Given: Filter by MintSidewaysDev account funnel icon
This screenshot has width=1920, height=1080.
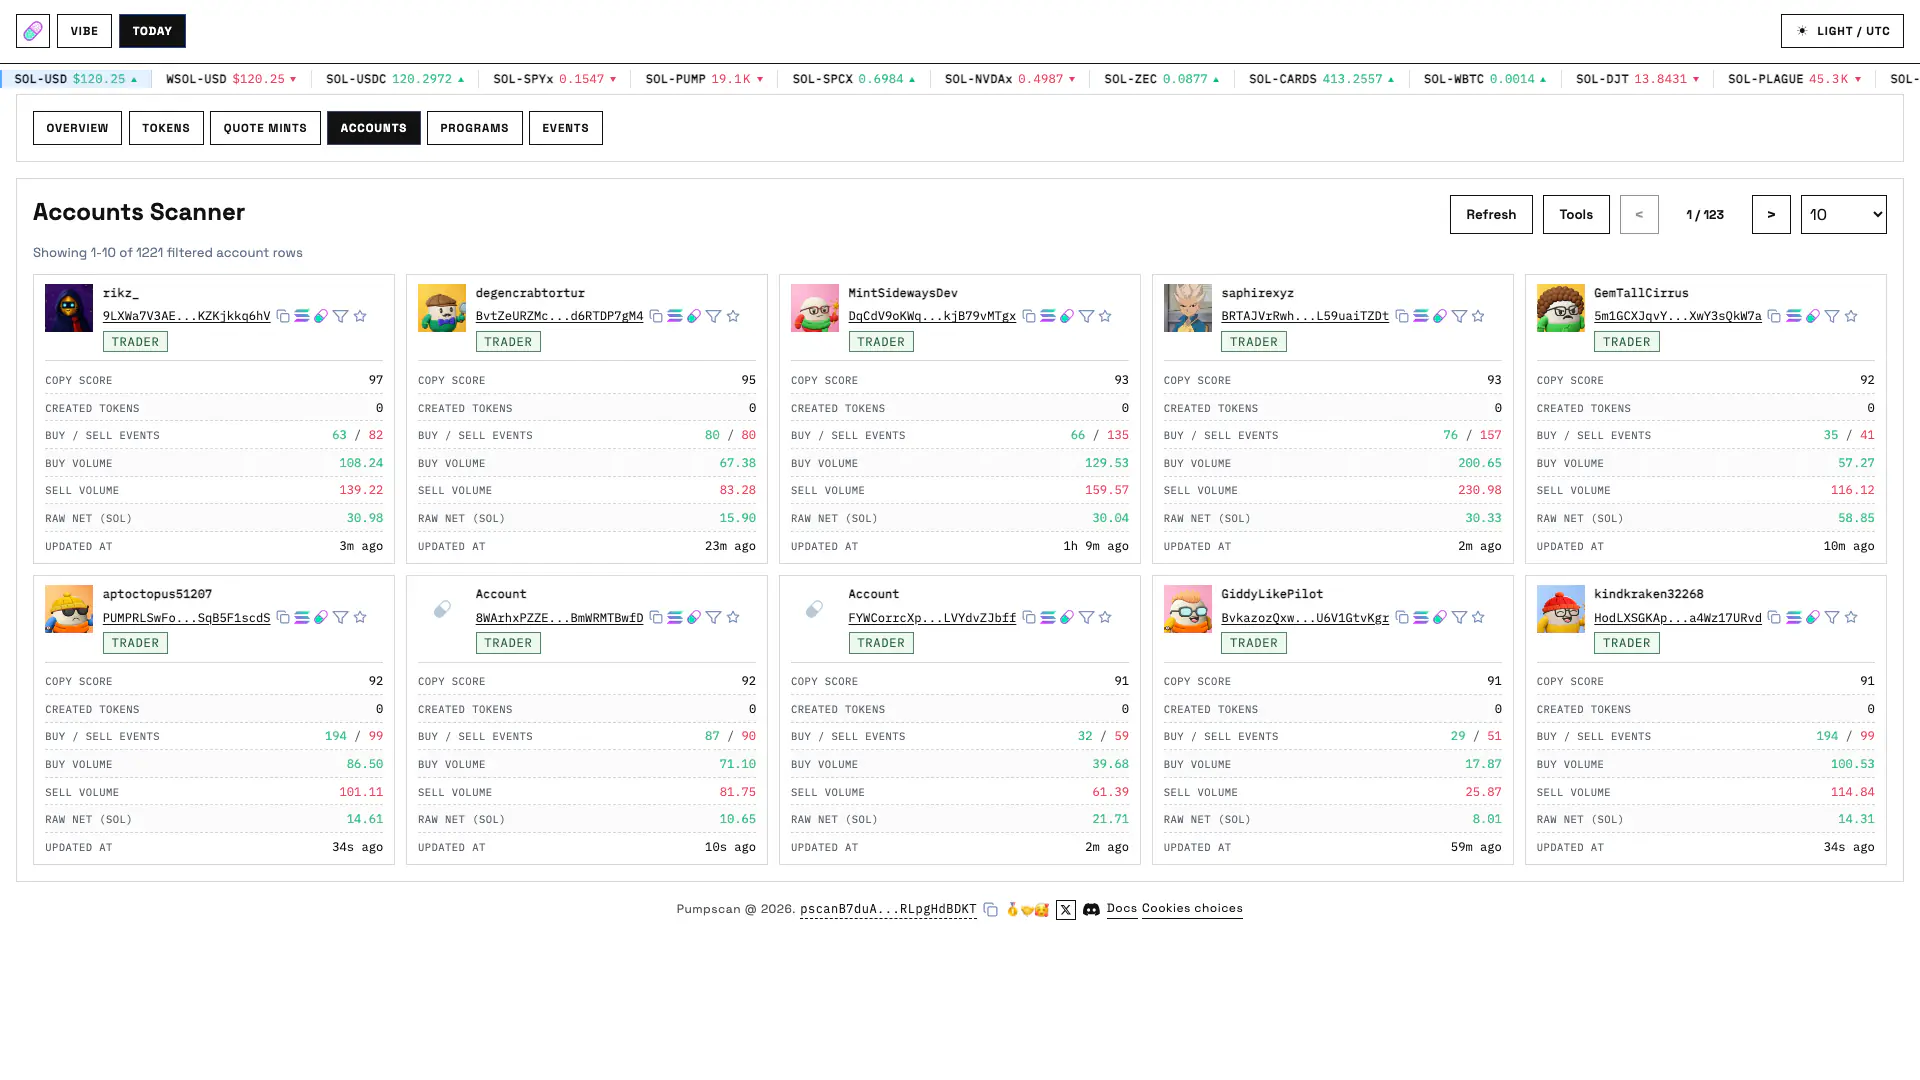Looking at the screenshot, I should (1086, 316).
